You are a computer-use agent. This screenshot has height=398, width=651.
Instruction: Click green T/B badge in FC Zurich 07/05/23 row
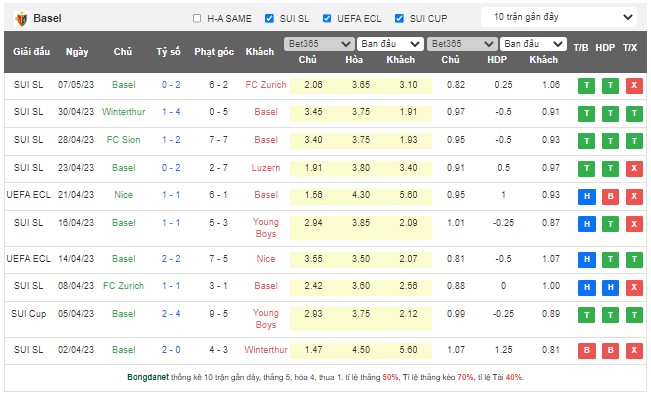point(587,85)
